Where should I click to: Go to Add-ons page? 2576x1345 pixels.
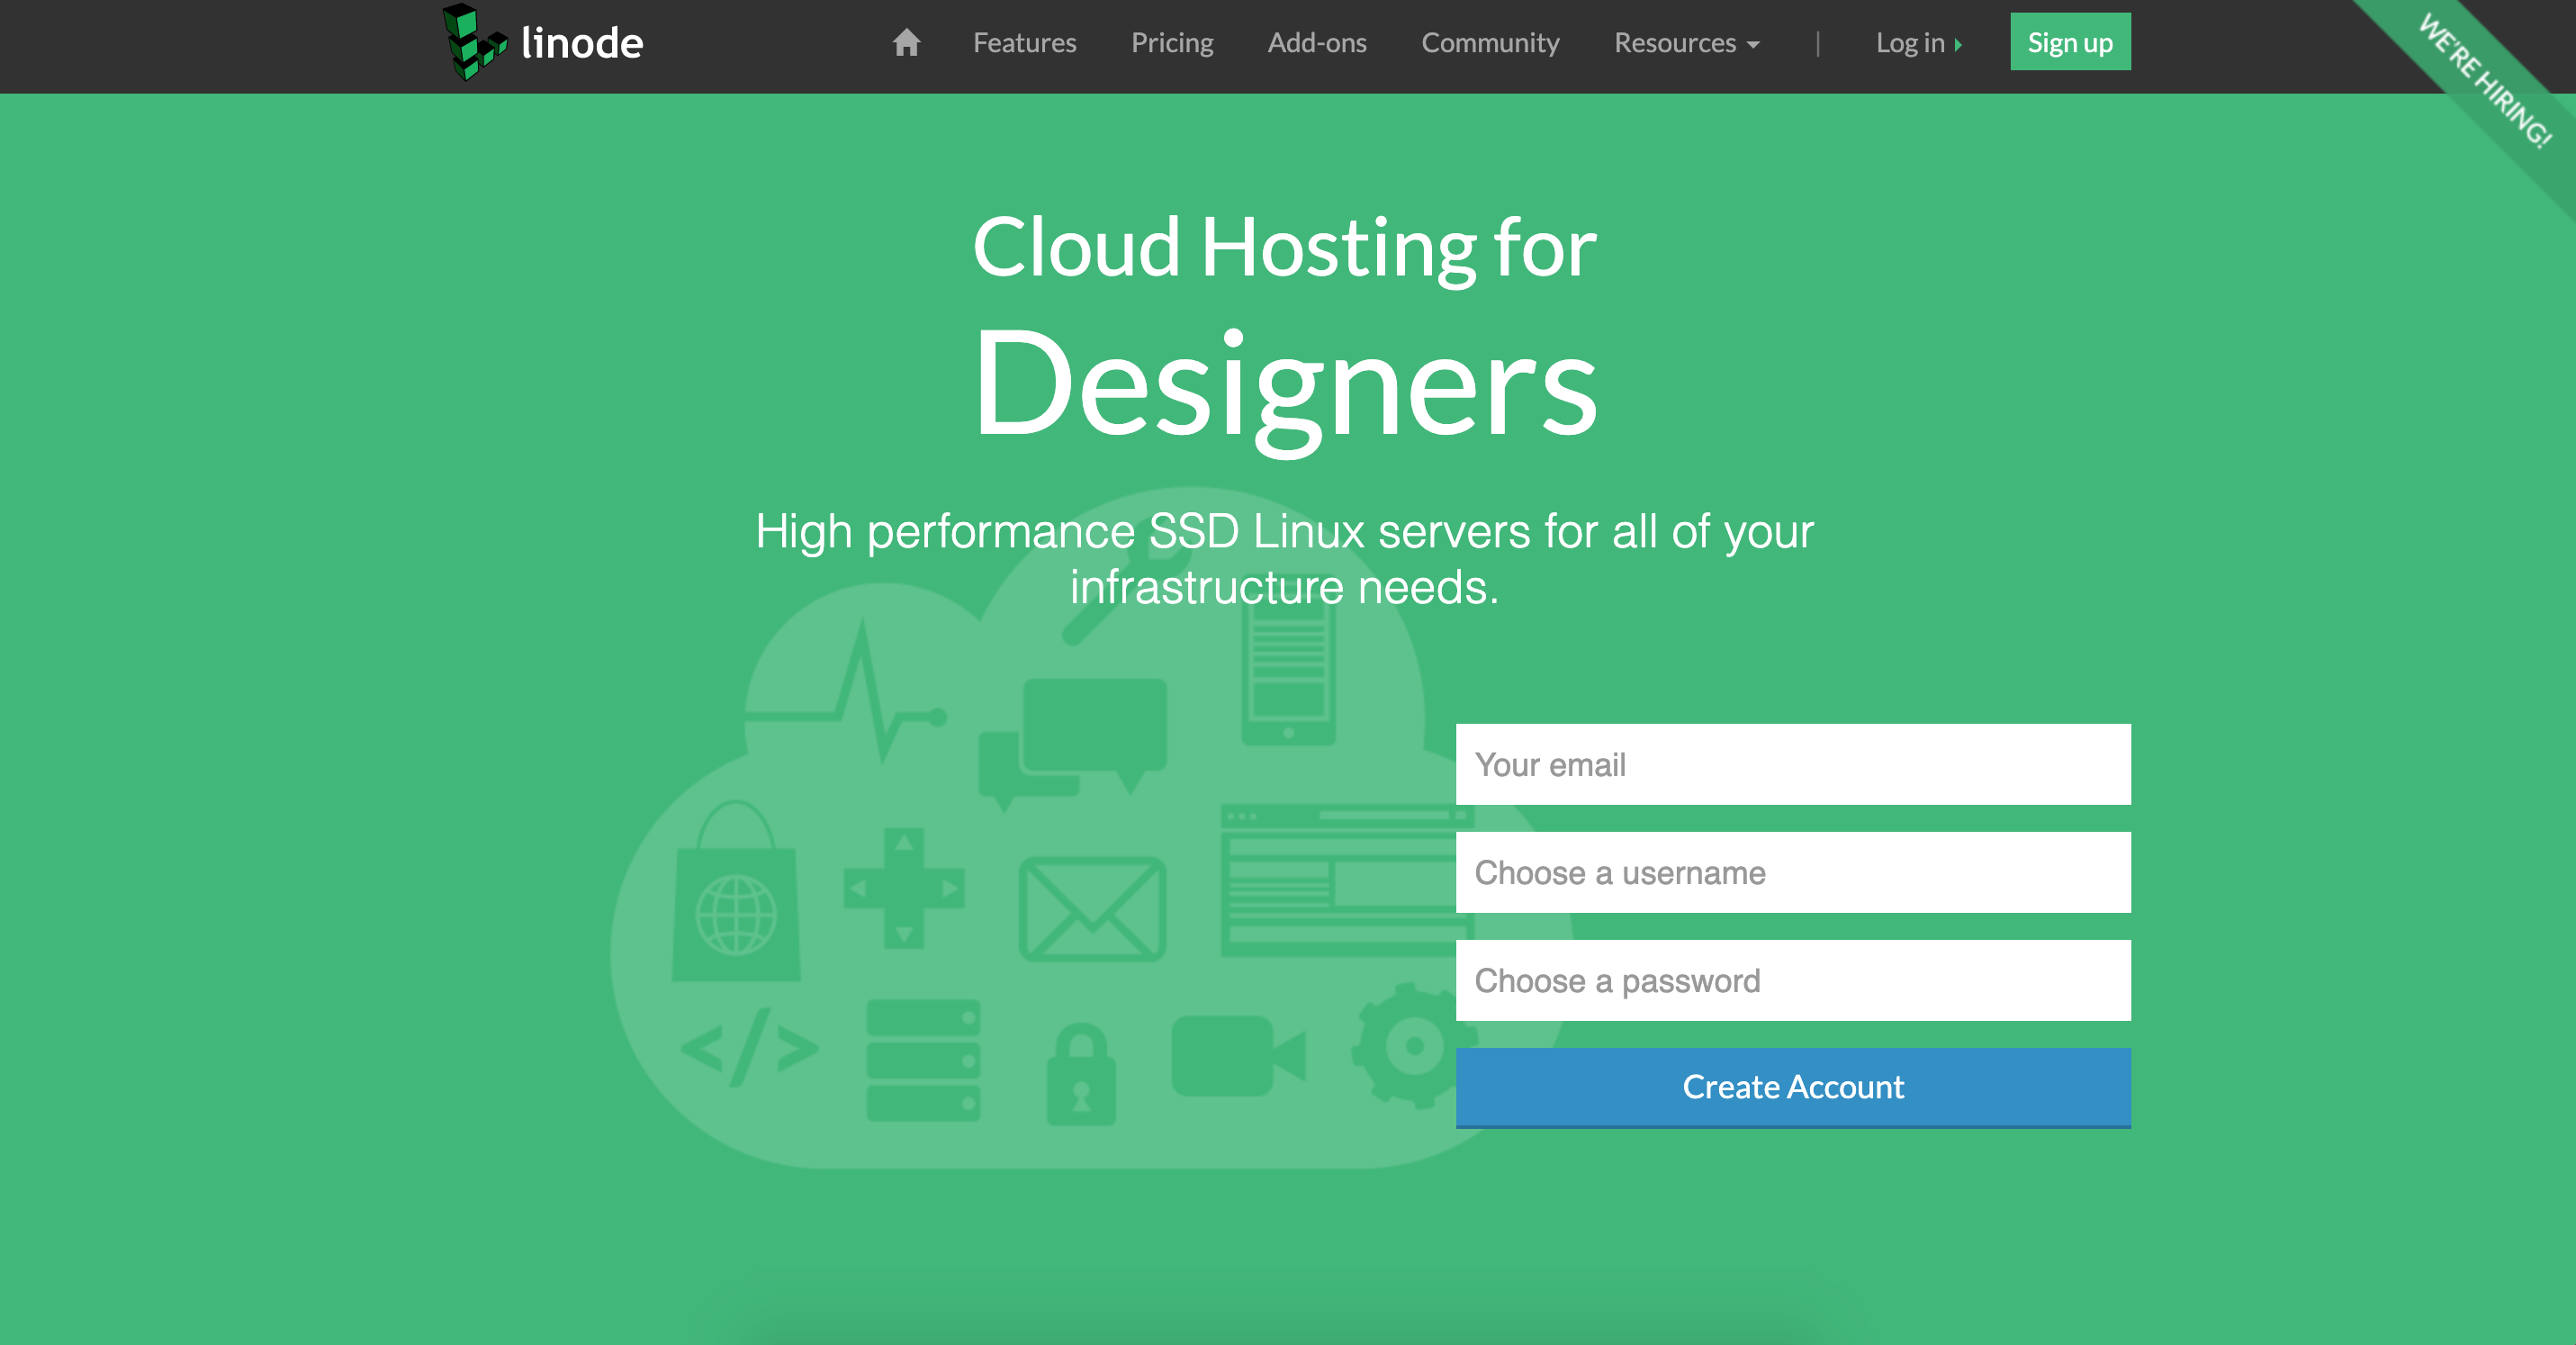(x=1316, y=43)
